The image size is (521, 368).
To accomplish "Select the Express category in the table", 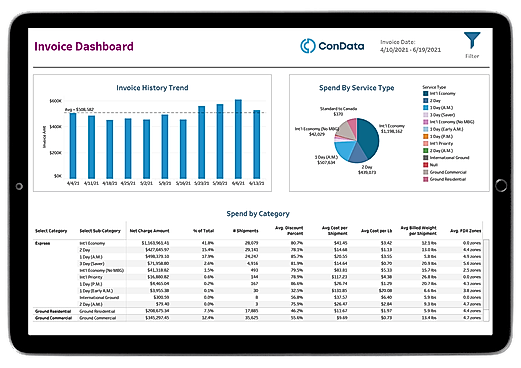I will [42, 243].
